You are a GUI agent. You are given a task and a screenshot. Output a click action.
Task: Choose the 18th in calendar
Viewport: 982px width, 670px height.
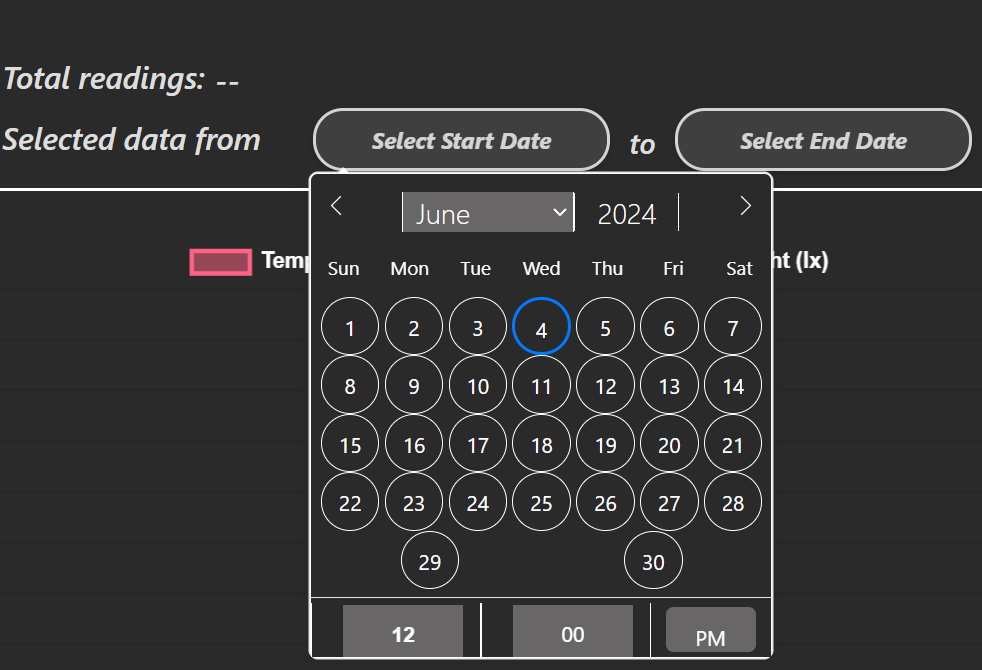(541, 444)
